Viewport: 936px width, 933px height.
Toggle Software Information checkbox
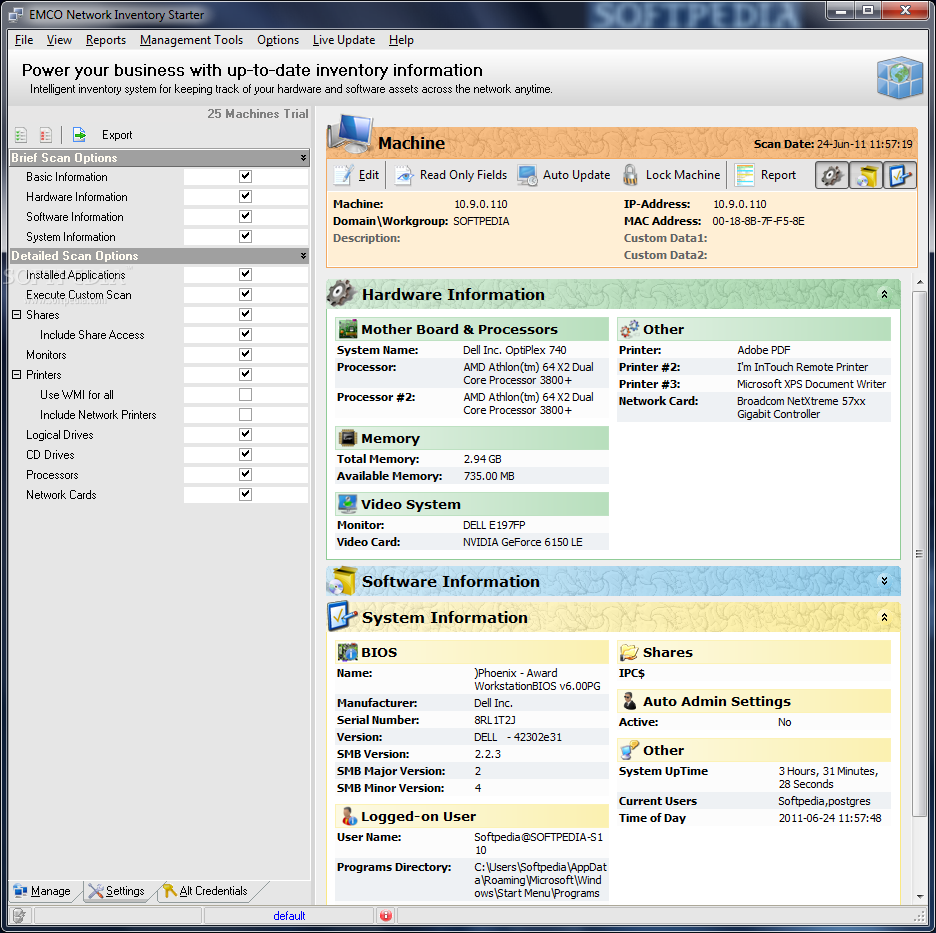(x=245, y=216)
